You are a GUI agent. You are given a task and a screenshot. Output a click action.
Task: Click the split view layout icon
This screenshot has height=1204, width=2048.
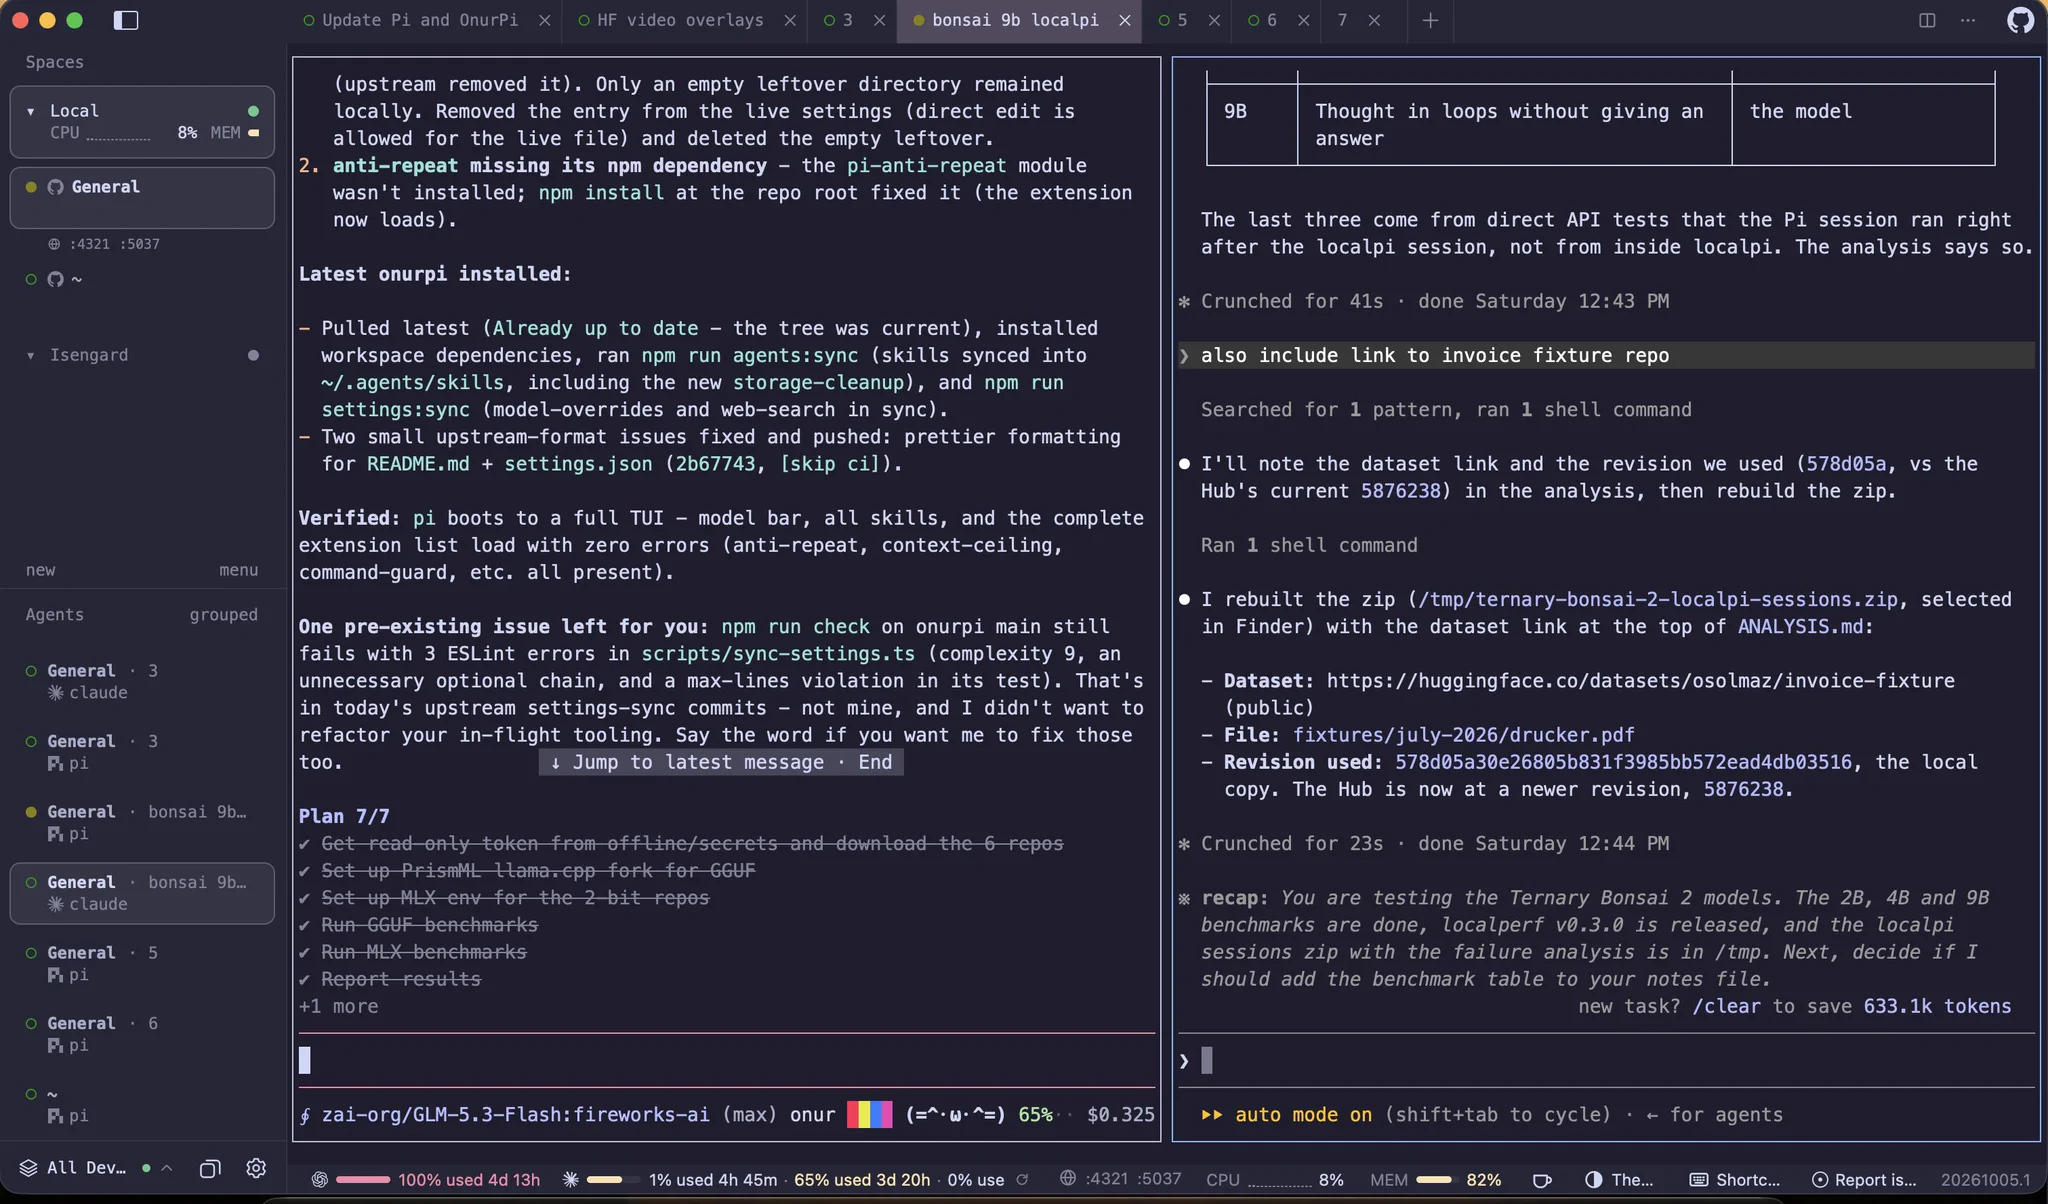(x=1927, y=20)
